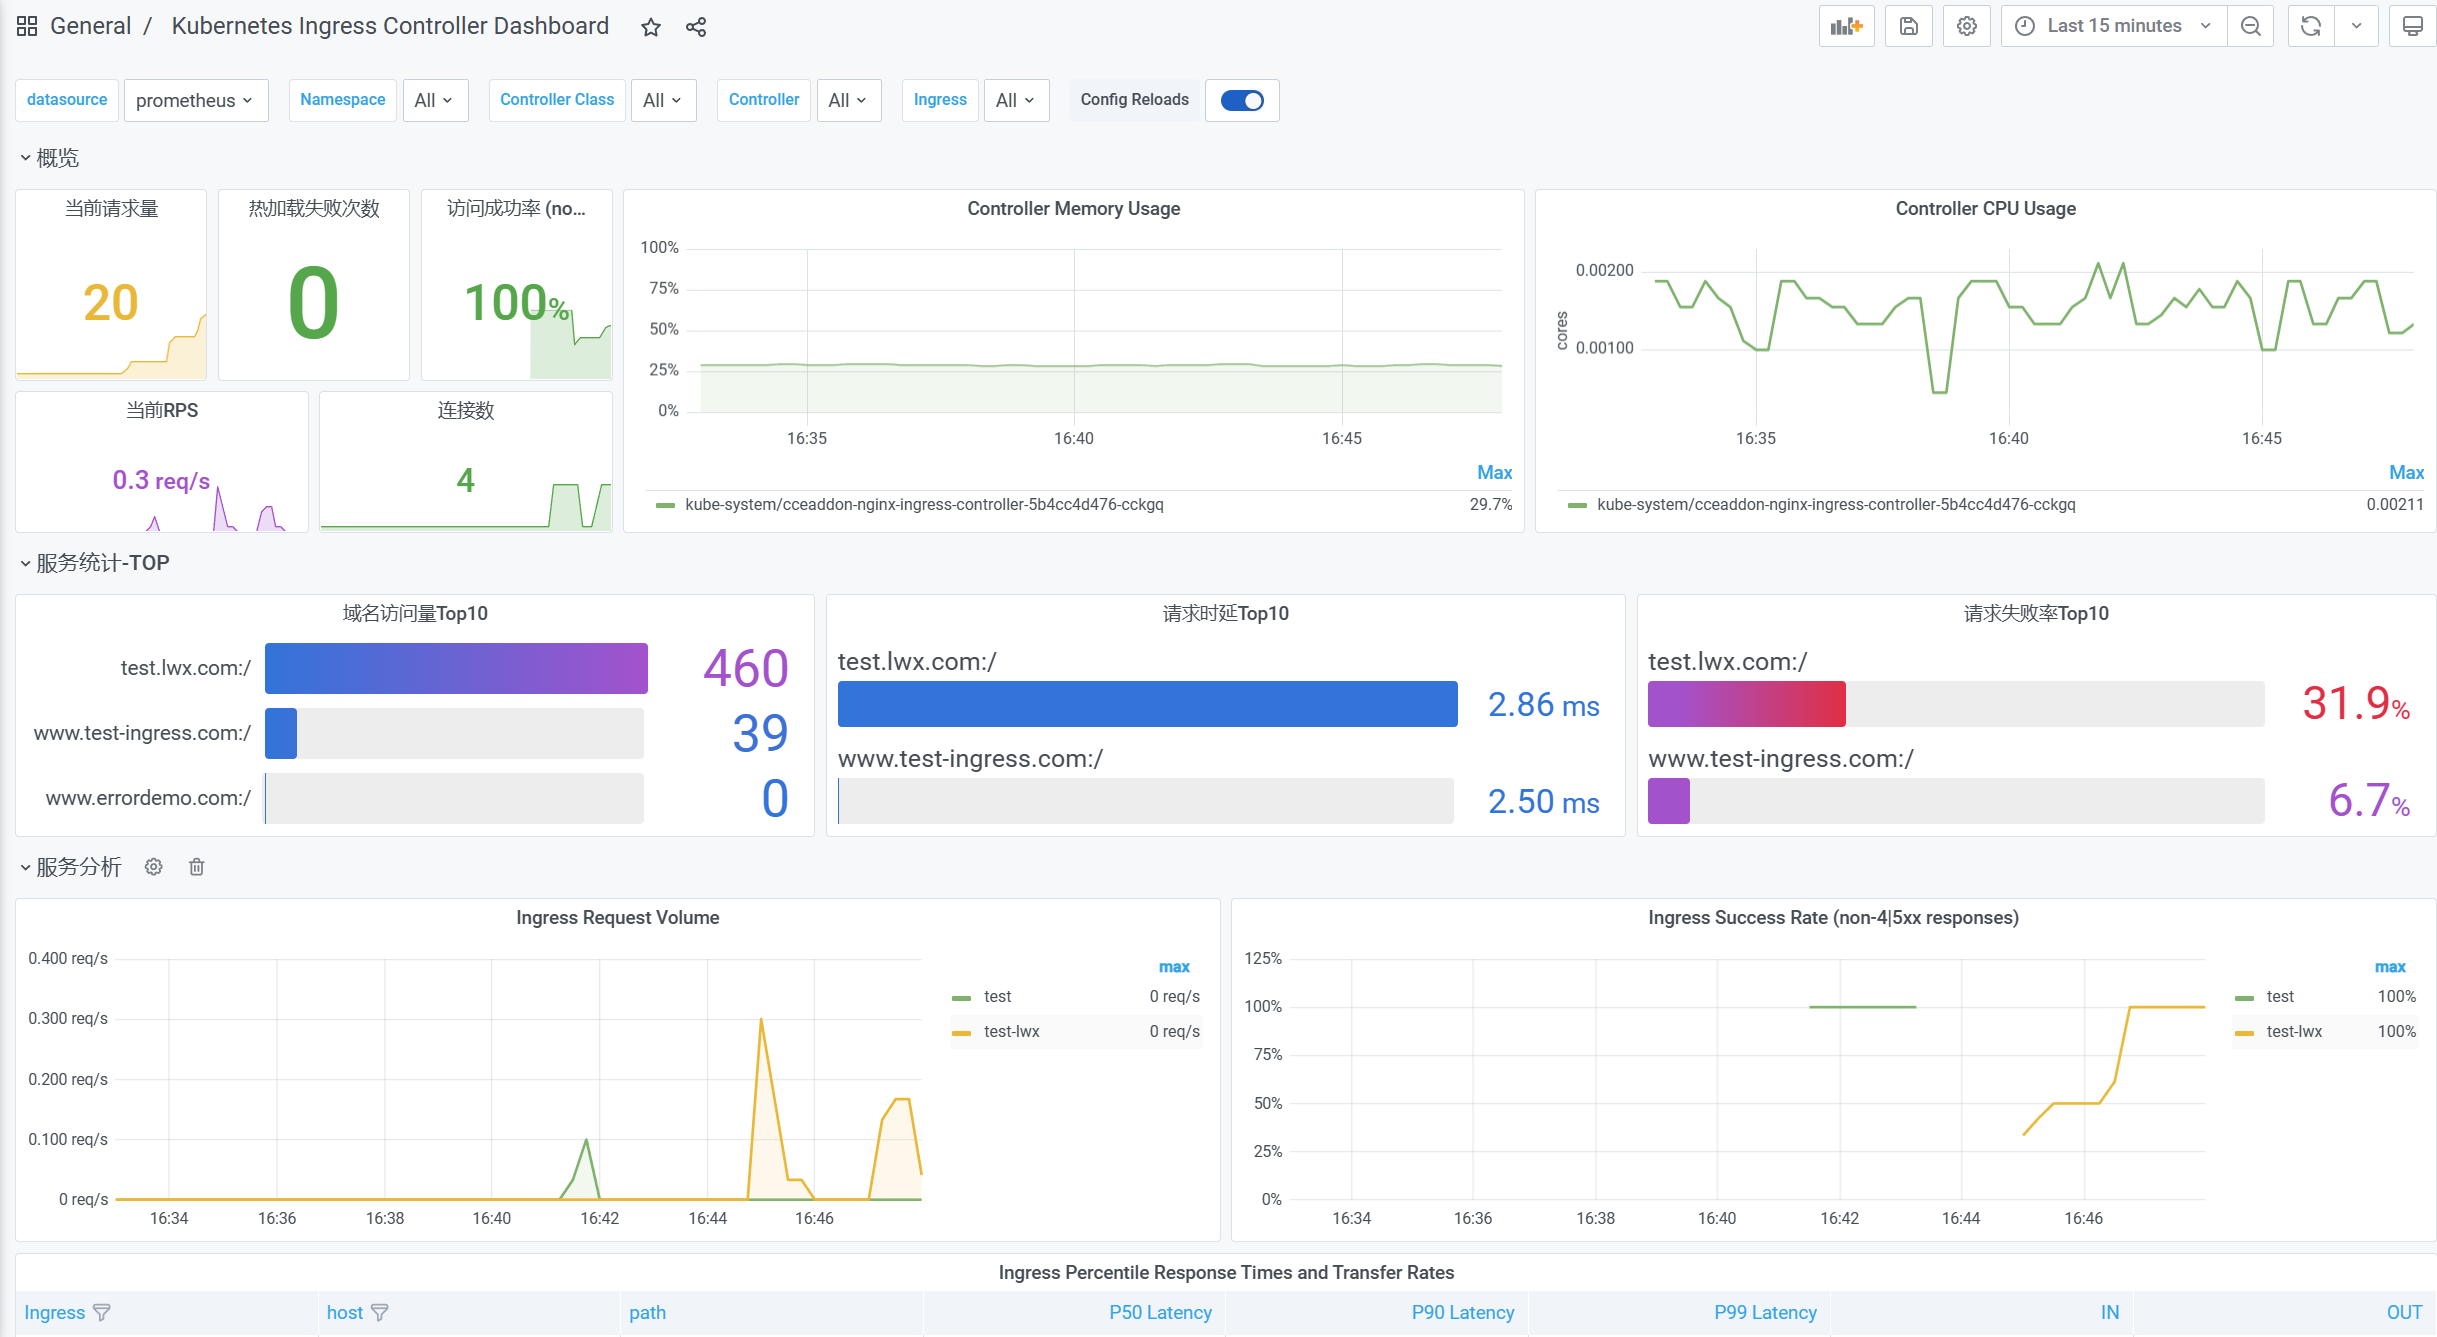Viewport: 2437px width, 1337px height.
Task: Click test.lwx.com bar in 域名访问量Top10
Action: [x=456, y=668]
